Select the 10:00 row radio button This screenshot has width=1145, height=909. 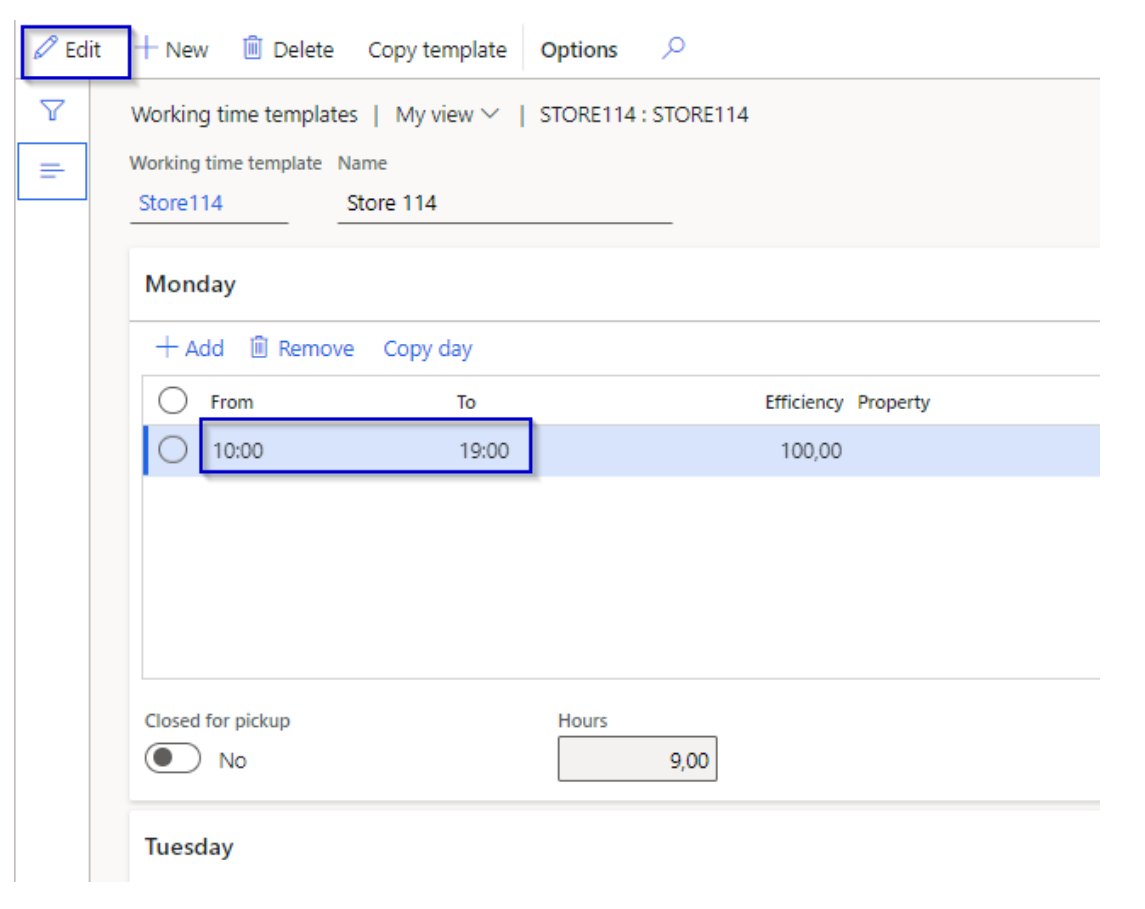pyautogui.click(x=173, y=451)
